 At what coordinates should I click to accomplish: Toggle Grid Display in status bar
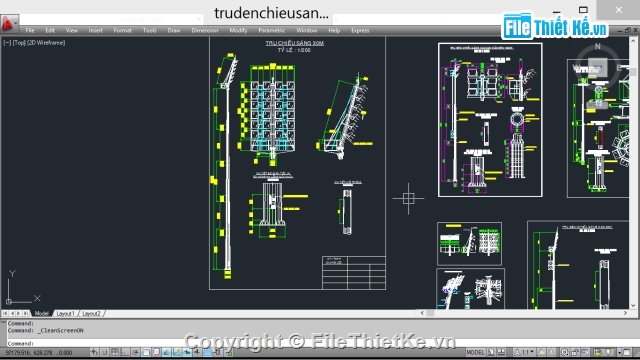tap(115, 352)
